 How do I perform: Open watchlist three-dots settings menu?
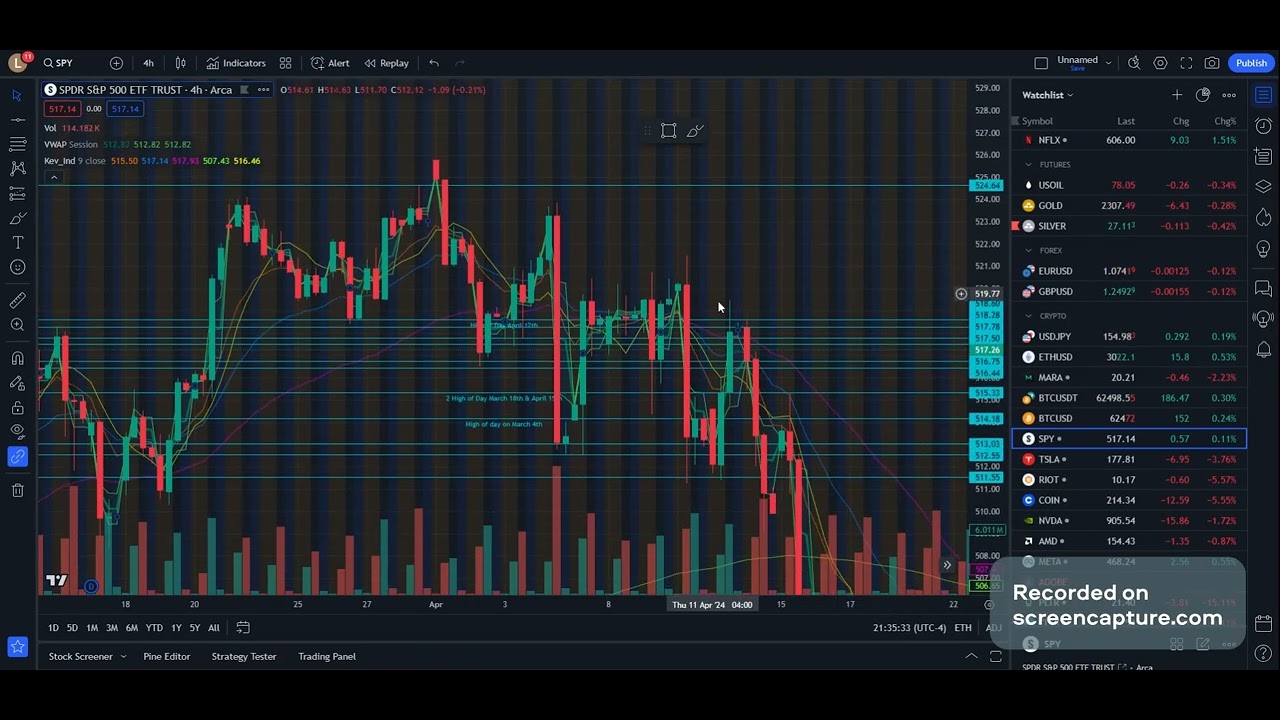coord(1229,95)
